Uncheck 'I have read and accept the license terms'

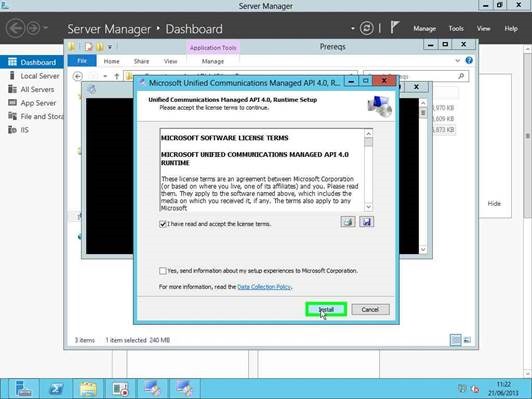tap(163, 224)
